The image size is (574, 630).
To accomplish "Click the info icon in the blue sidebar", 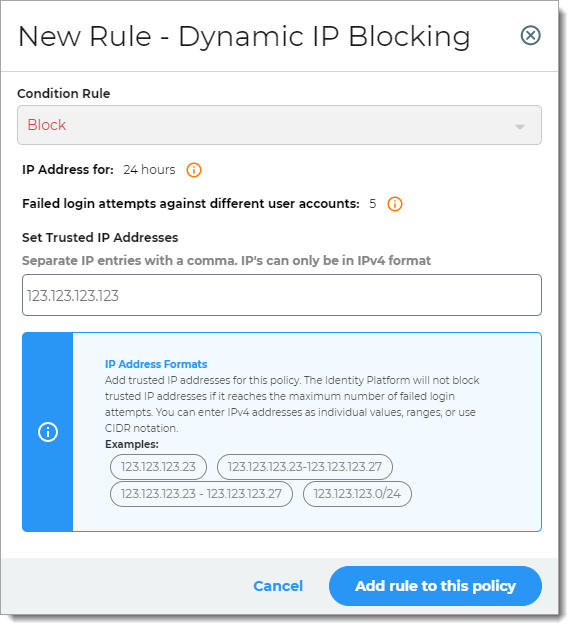I will point(48,432).
